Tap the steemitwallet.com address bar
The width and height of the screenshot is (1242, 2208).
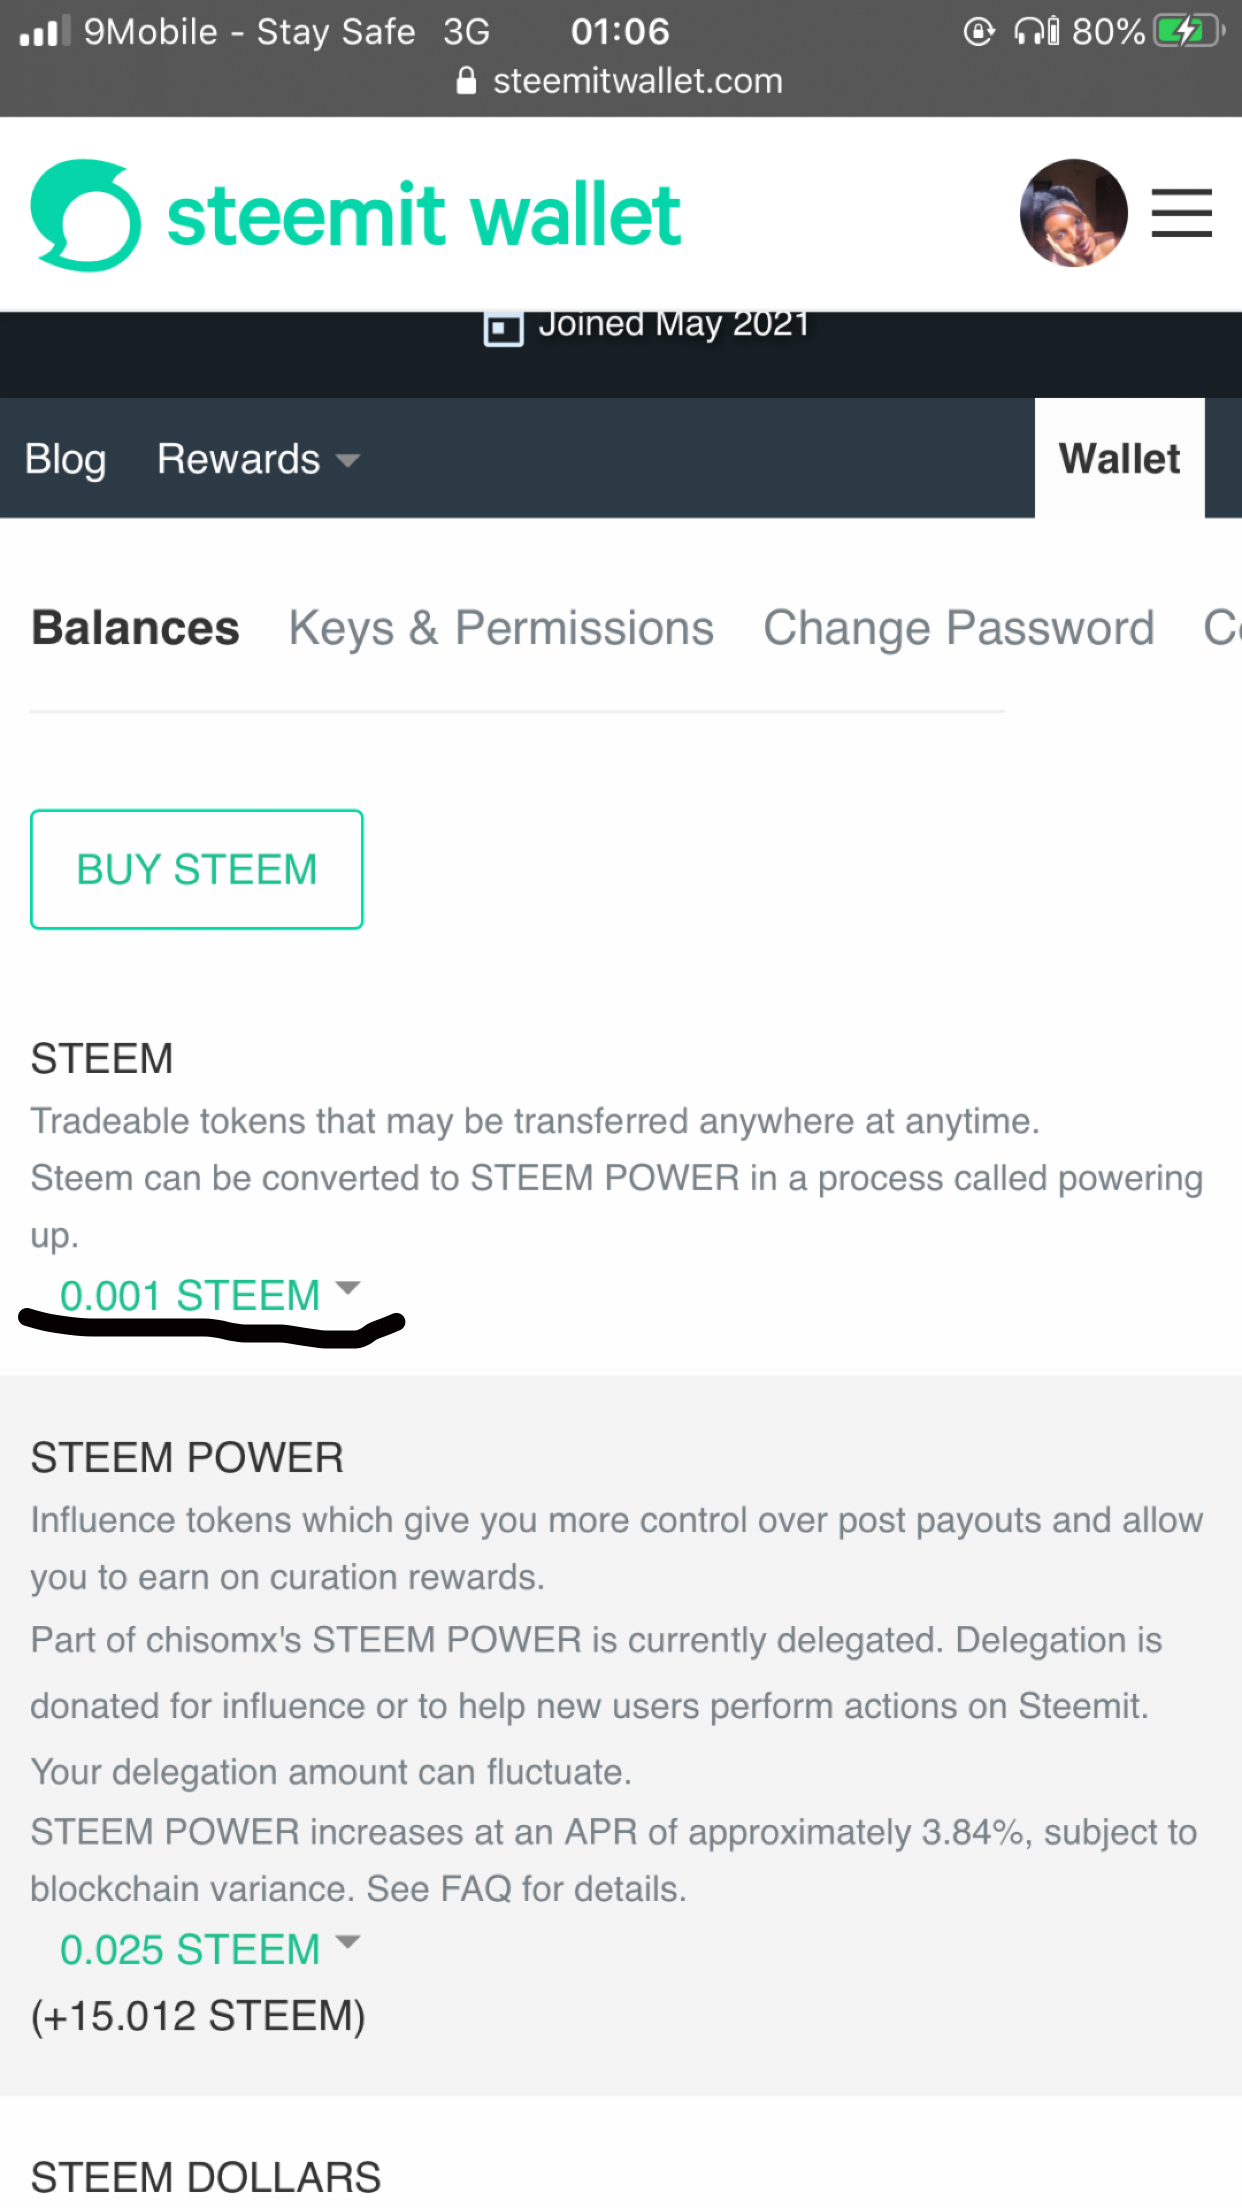[x=637, y=81]
